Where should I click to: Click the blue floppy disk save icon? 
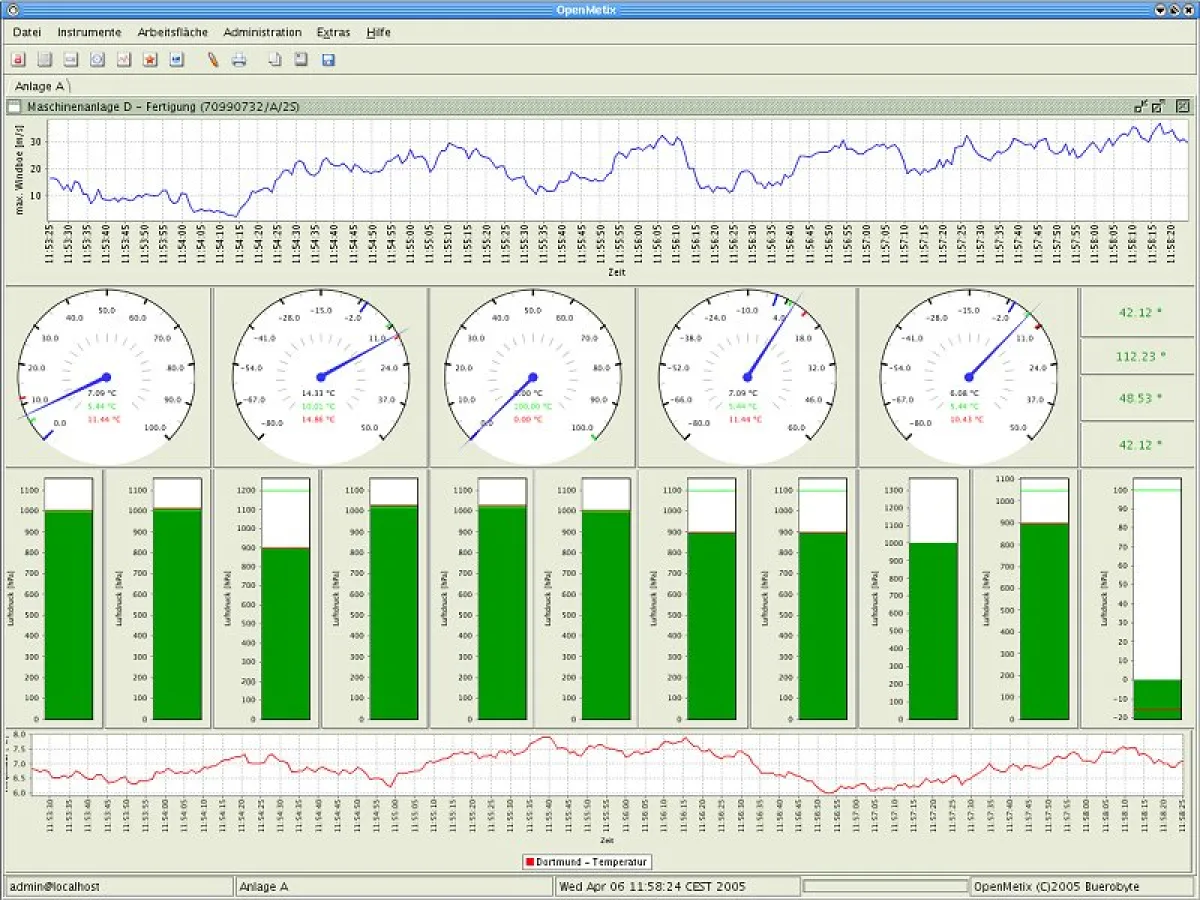[328, 60]
